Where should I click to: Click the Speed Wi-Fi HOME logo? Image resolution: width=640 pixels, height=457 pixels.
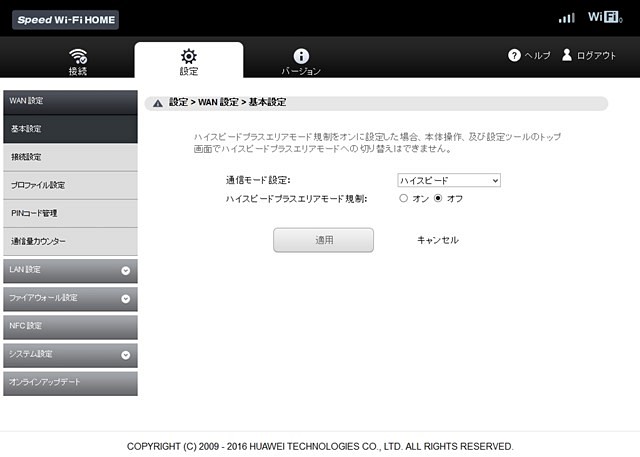66,20
